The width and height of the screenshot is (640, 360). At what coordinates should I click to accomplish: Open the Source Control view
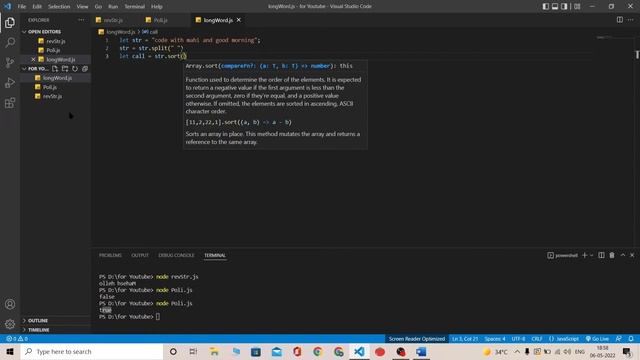[10, 62]
